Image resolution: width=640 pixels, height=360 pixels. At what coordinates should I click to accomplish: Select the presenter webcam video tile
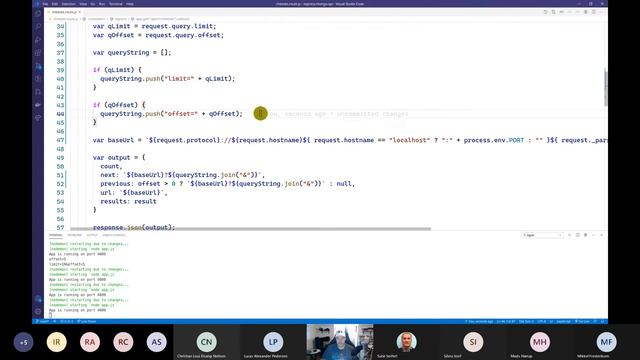(340, 342)
